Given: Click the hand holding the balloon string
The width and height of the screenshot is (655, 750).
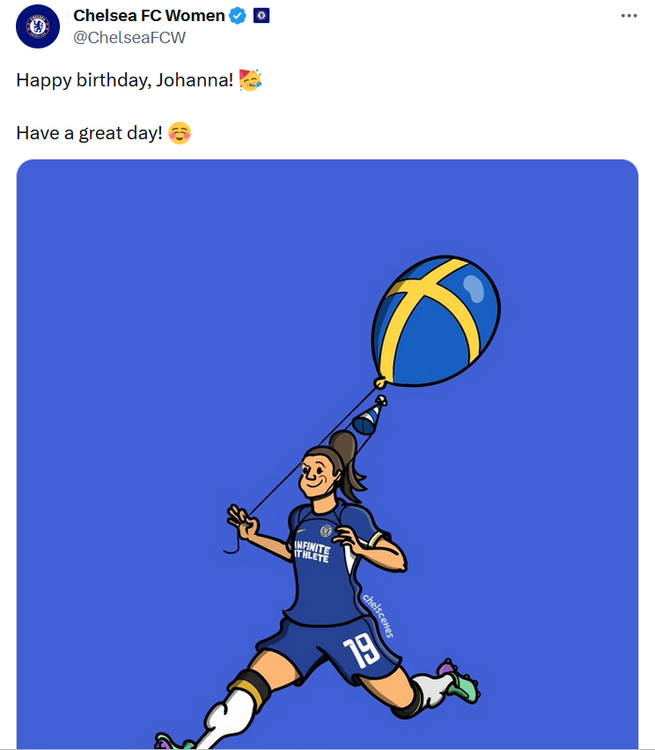Looking at the screenshot, I should [243, 523].
